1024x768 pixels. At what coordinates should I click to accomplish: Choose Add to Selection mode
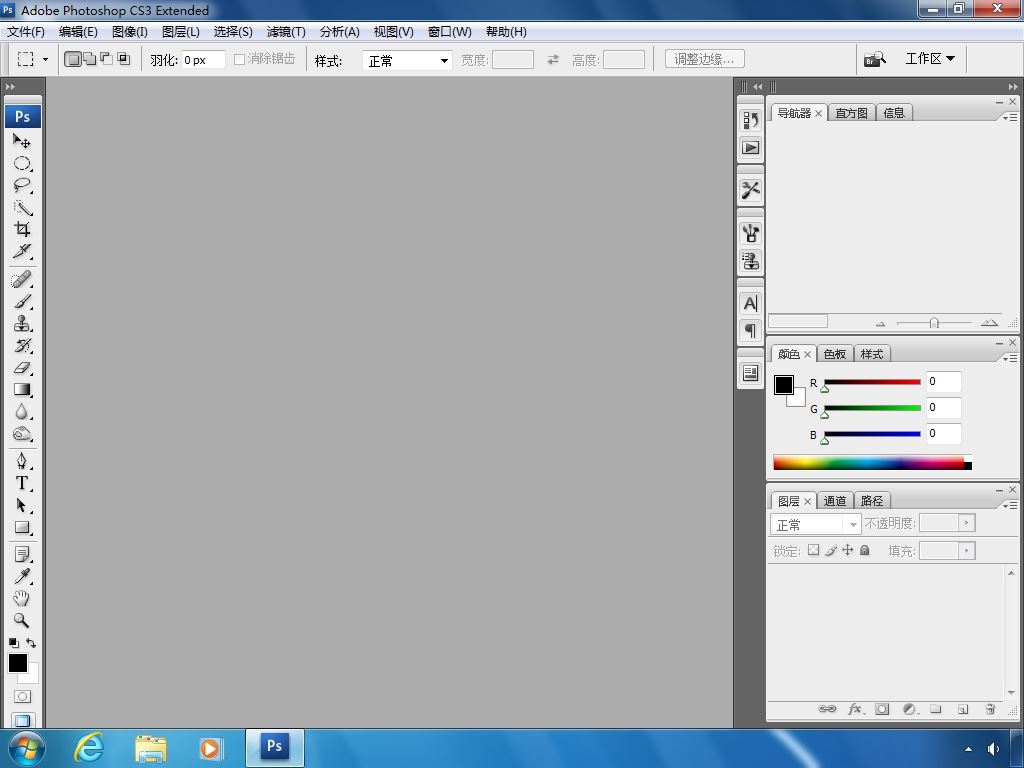[90, 59]
